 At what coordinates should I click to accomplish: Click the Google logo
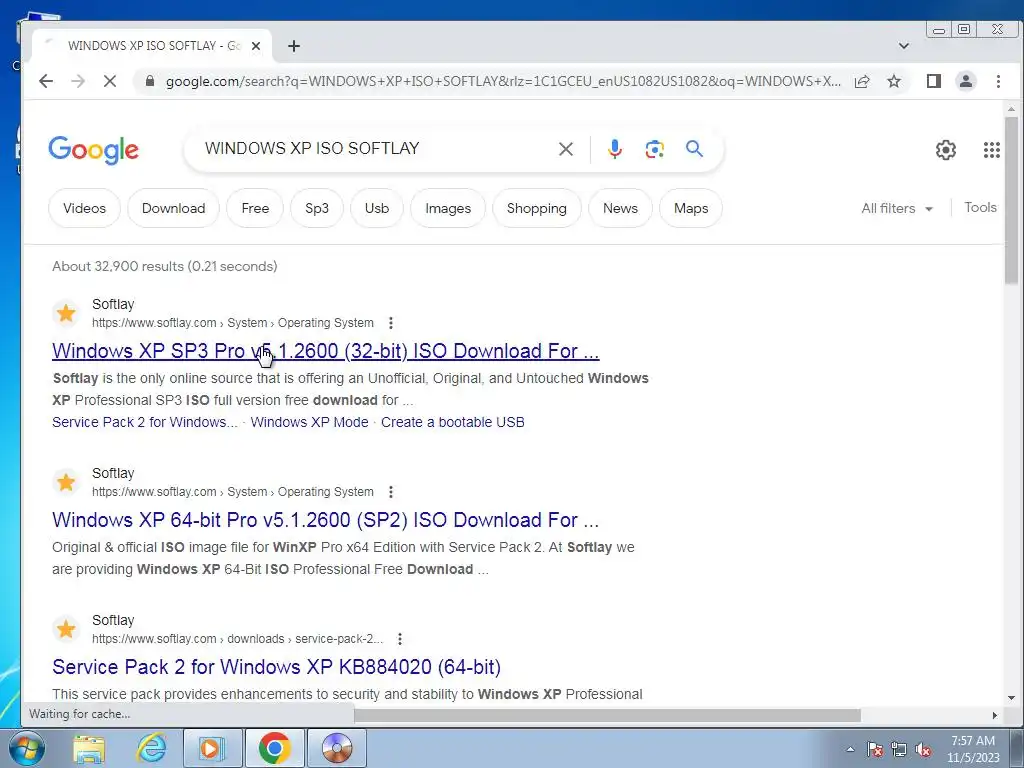point(93,150)
